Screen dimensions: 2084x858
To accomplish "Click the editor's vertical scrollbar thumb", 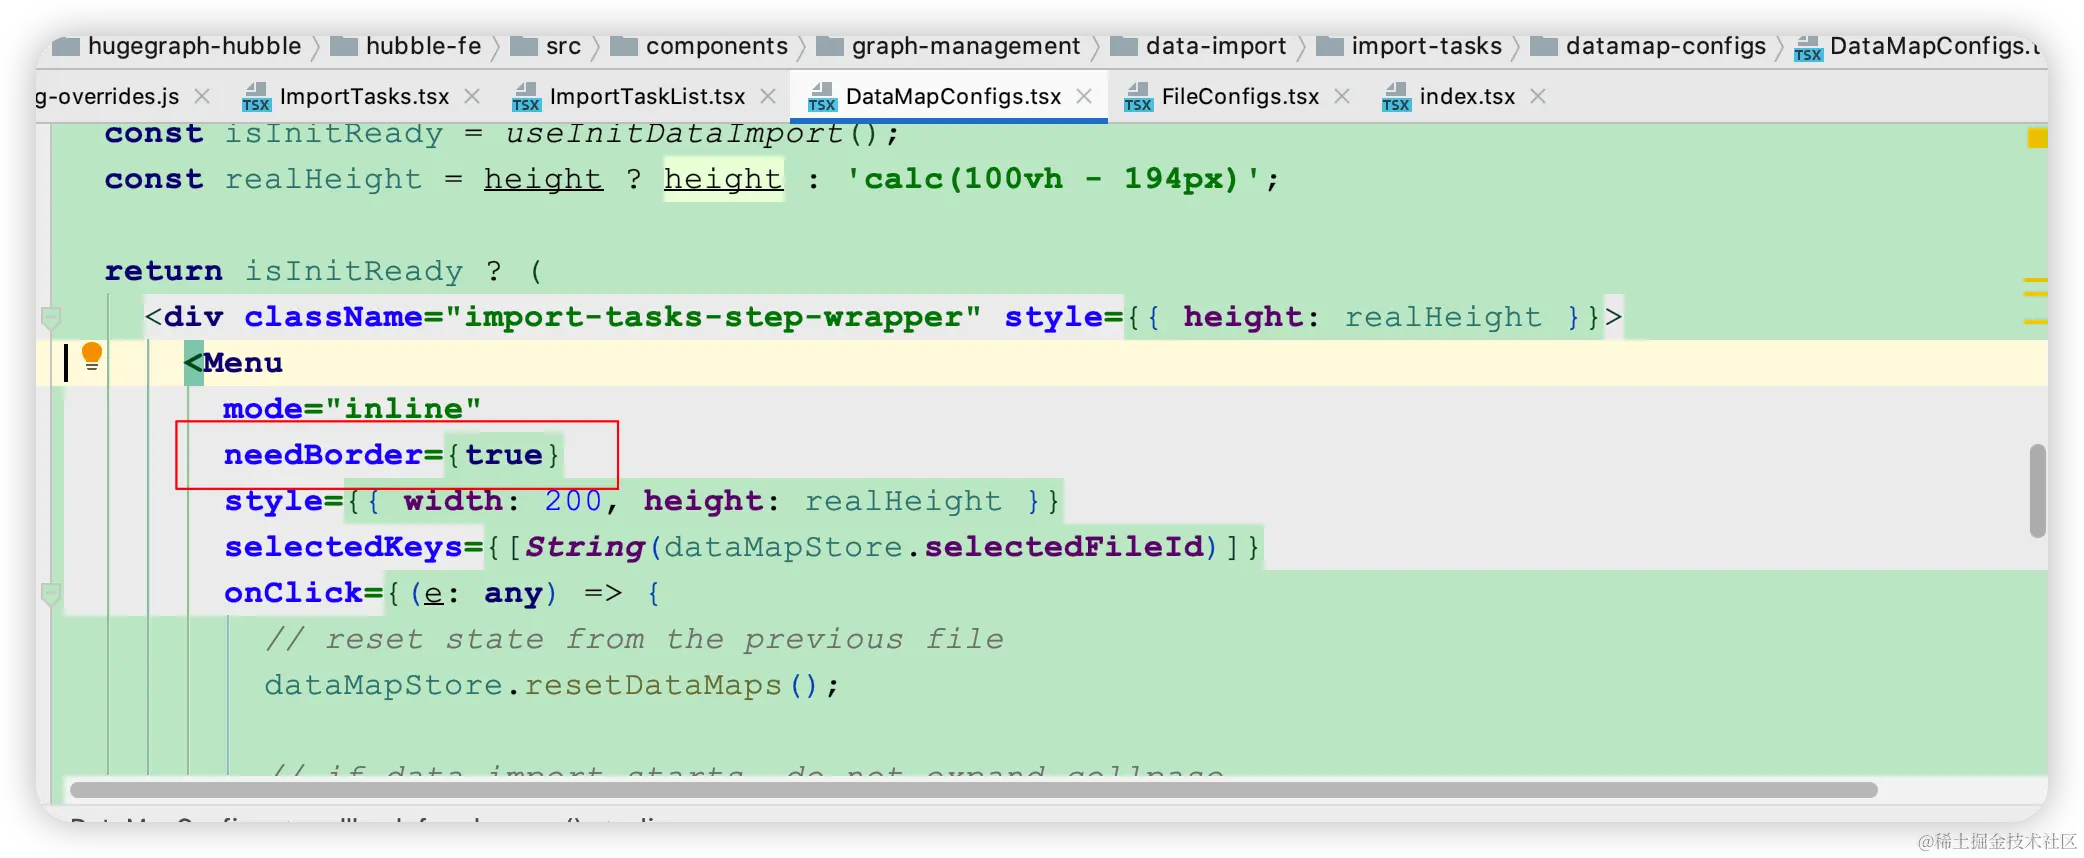I will (2037, 491).
